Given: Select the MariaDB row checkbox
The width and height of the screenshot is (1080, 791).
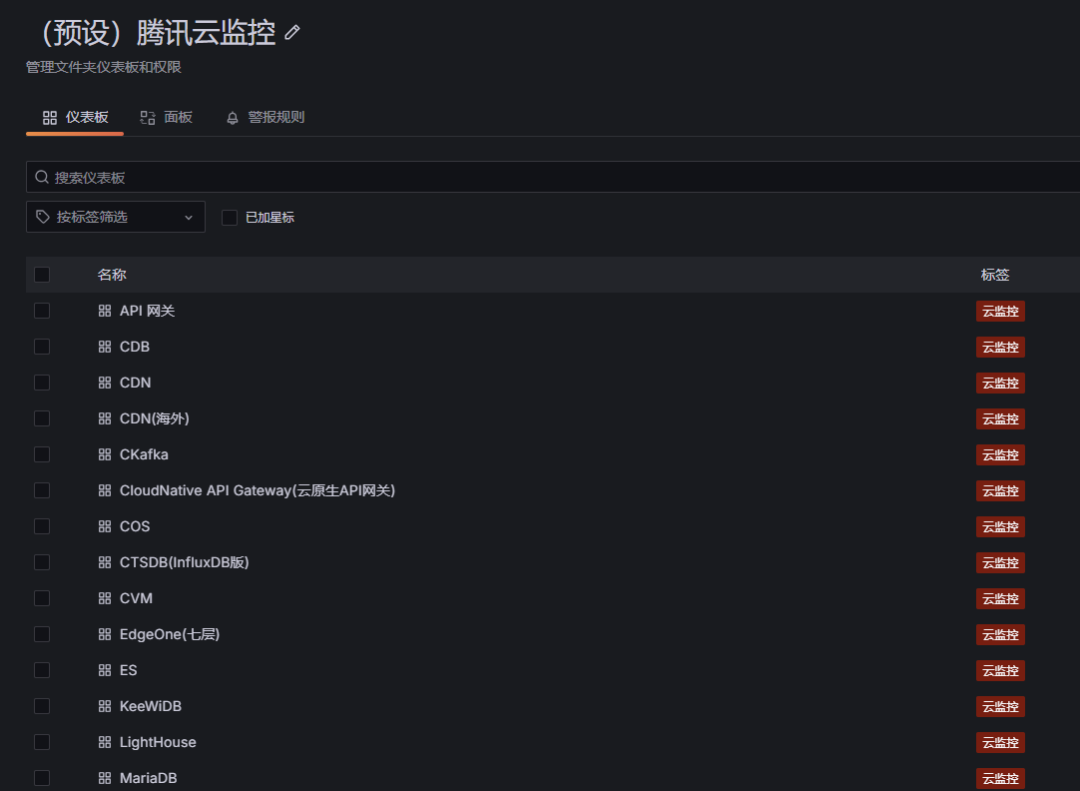Looking at the screenshot, I should (42, 778).
